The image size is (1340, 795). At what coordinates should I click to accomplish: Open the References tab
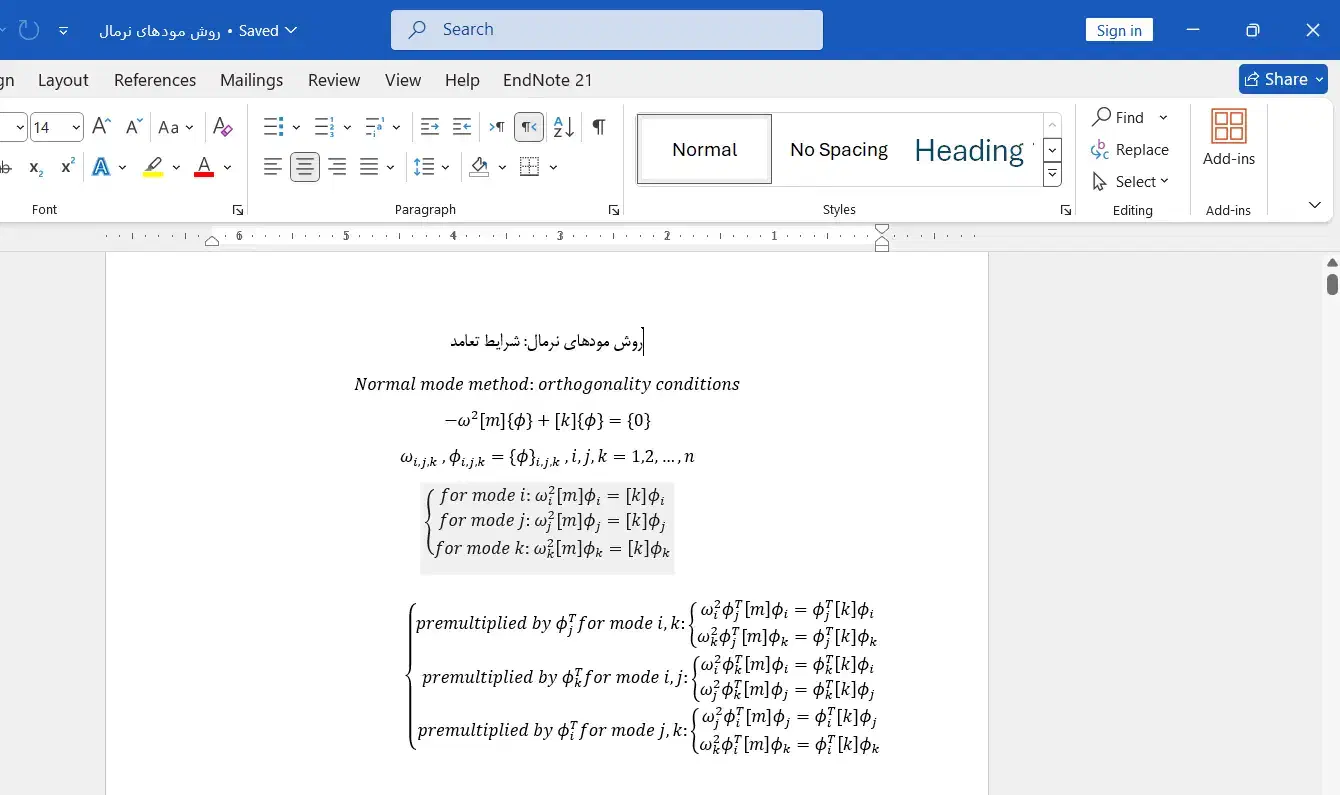point(155,80)
